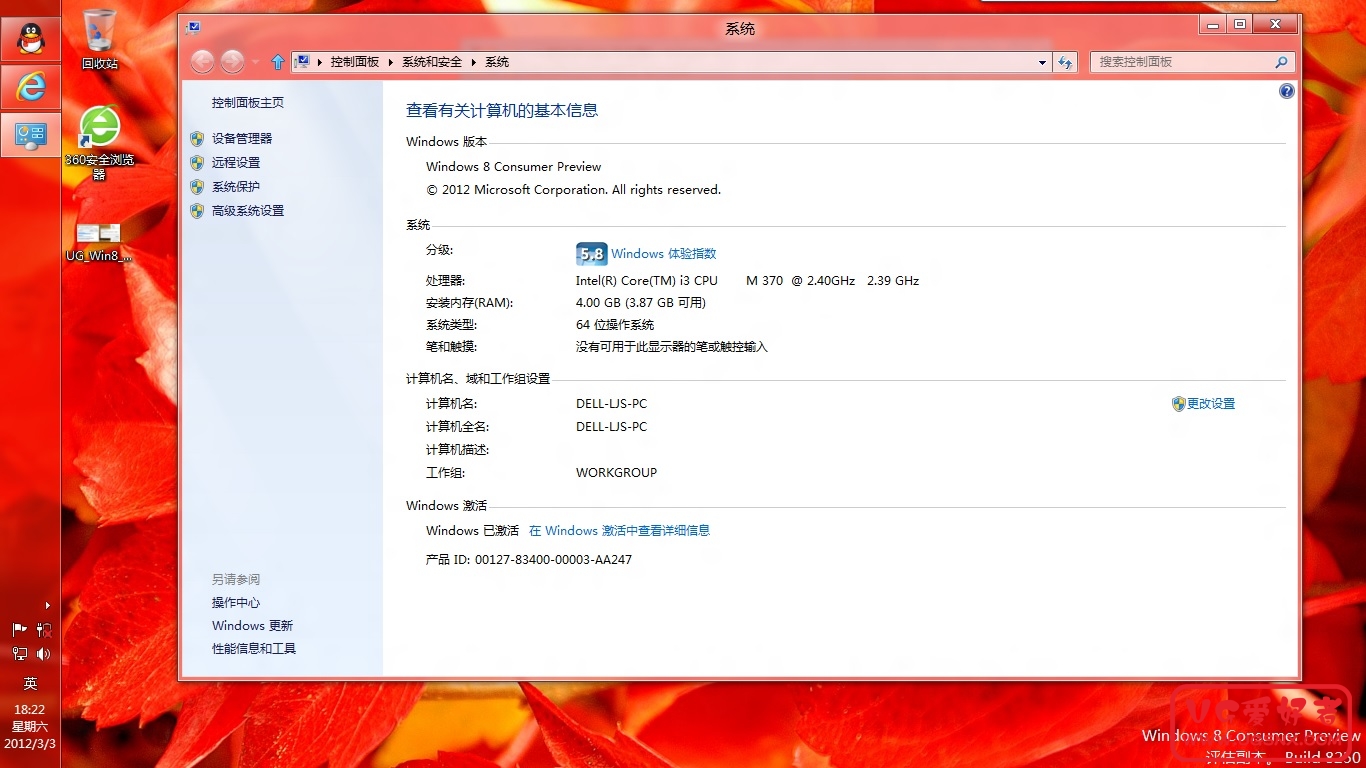
Task: Open 系统保护 (System protection)
Action: tap(236, 187)
